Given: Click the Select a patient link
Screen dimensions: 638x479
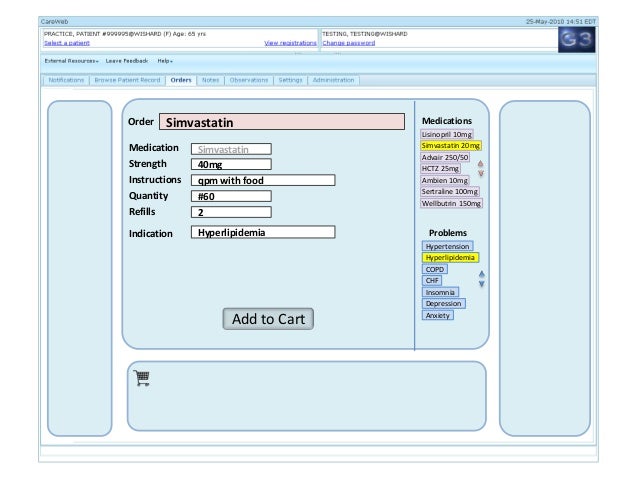Looking at the screenshot, I should [66, 43].
